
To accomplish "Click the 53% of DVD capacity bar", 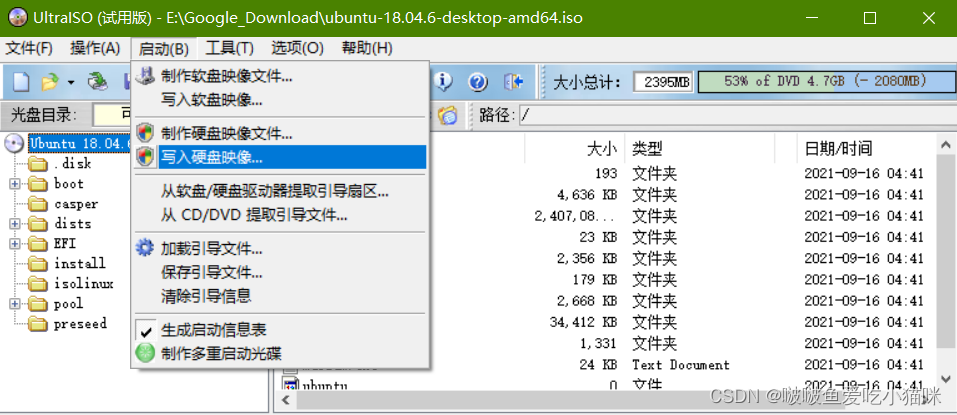I will pos(825,81).
